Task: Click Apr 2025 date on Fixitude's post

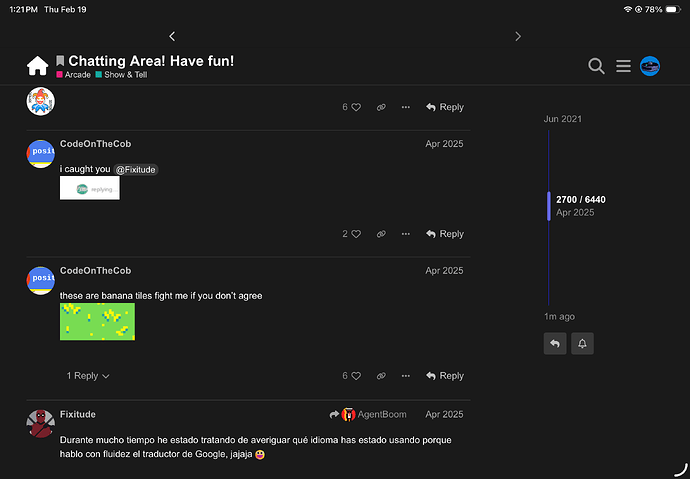Action: [x=444, y=414]
